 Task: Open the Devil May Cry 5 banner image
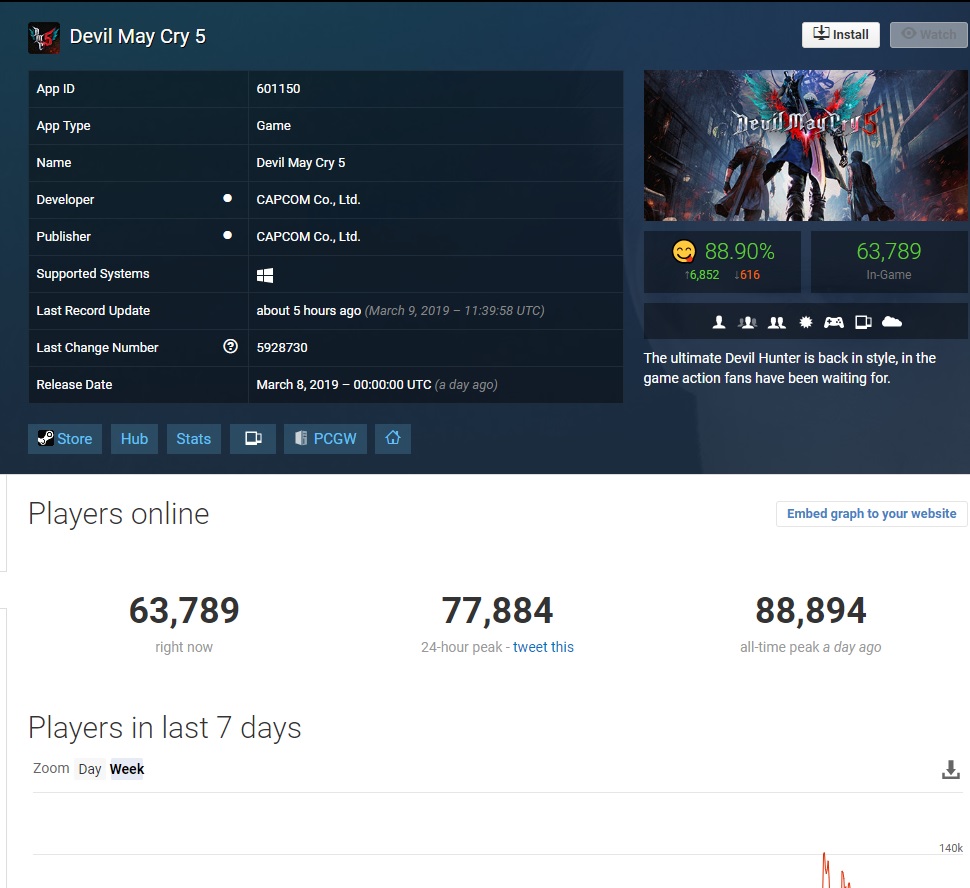pyautogui.click(x=806, y=145)
